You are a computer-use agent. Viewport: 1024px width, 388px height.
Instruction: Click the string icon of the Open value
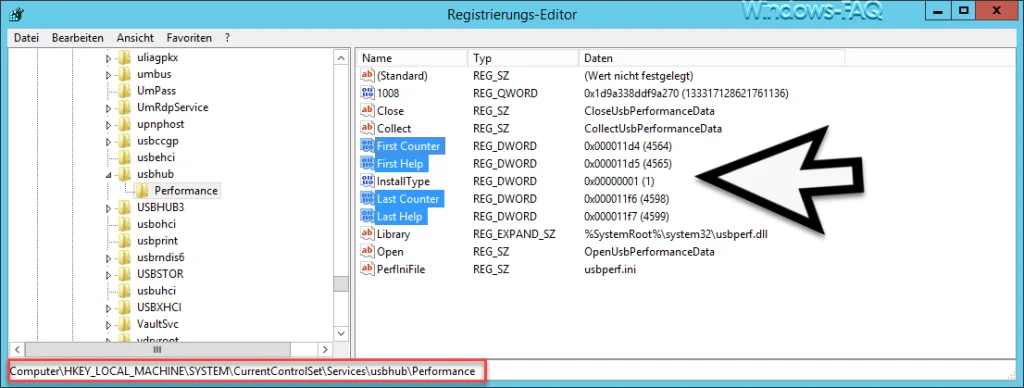point(367,251)
